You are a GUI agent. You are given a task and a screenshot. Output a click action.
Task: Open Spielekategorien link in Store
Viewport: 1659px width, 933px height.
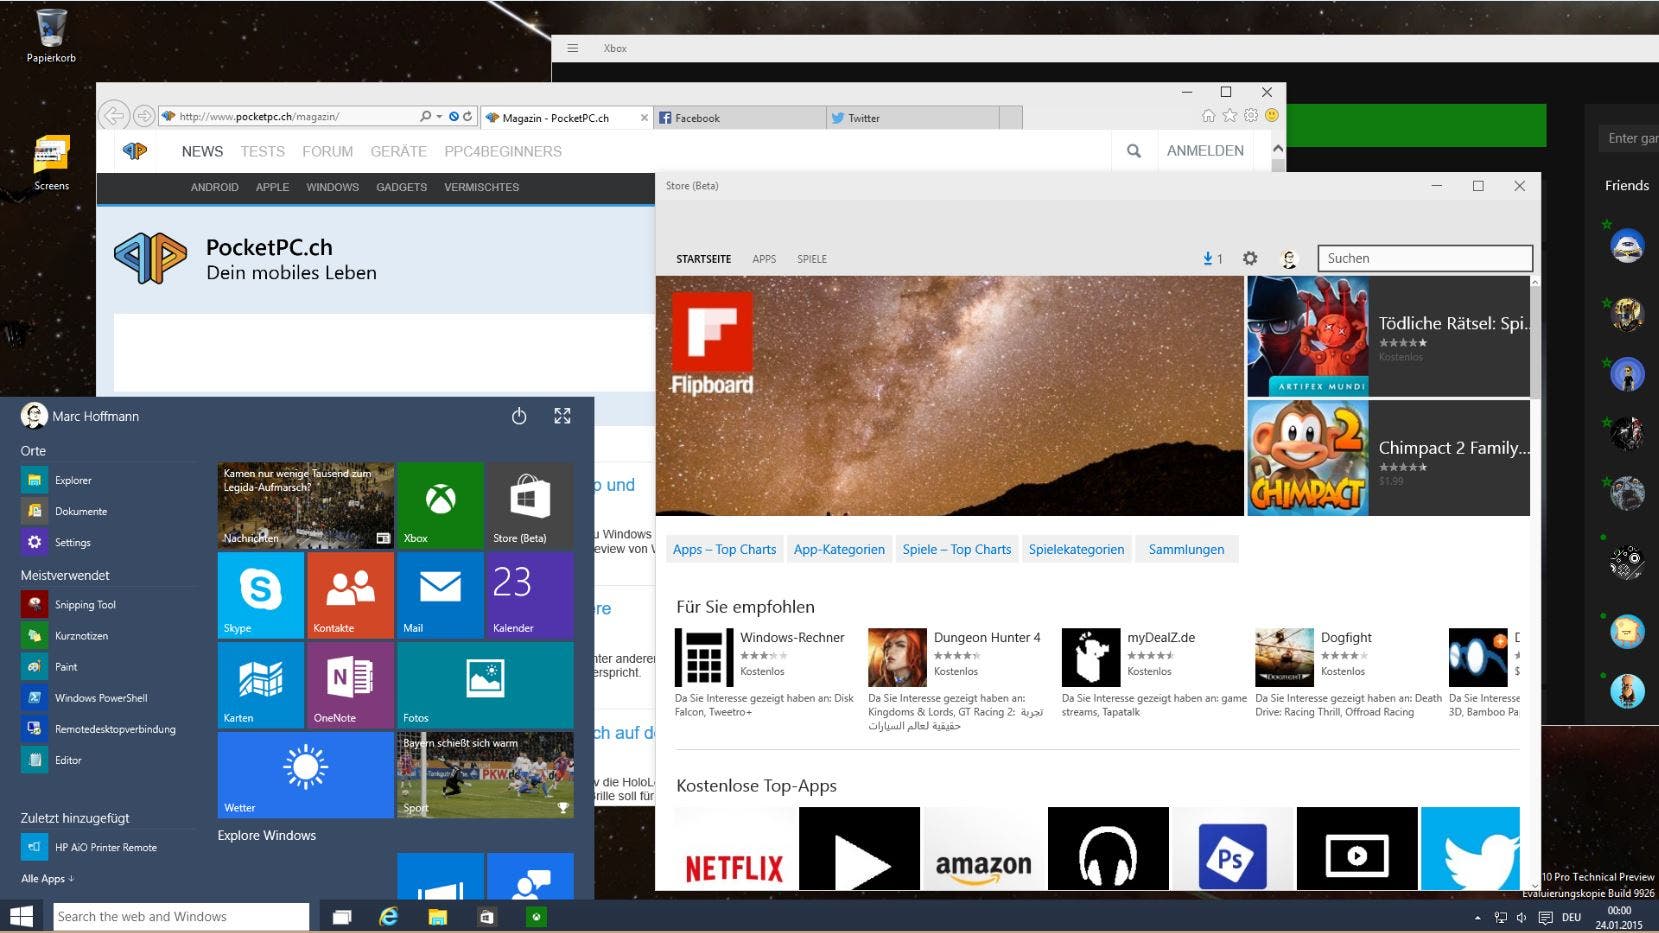pyautogui.click(x=1076, y=549)
